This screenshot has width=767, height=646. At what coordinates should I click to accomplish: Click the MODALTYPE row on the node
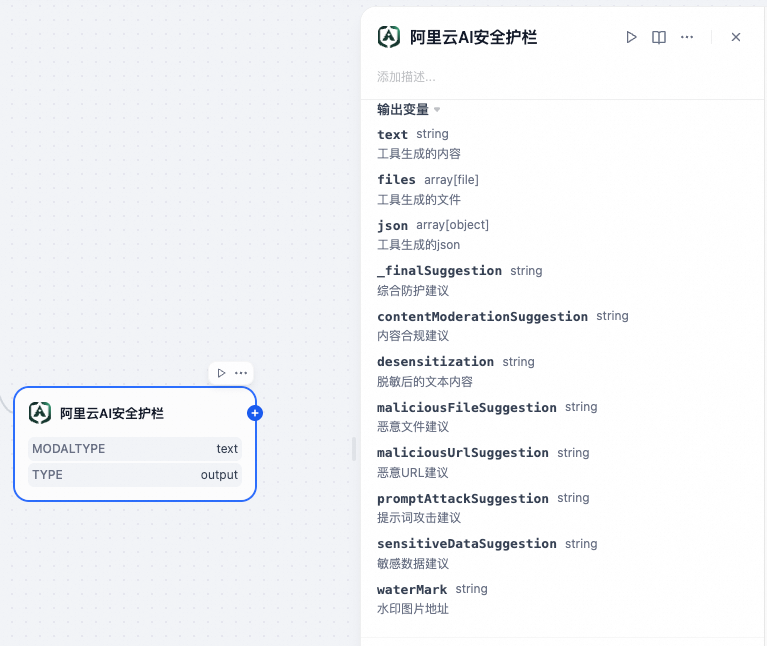click(135, 449)
